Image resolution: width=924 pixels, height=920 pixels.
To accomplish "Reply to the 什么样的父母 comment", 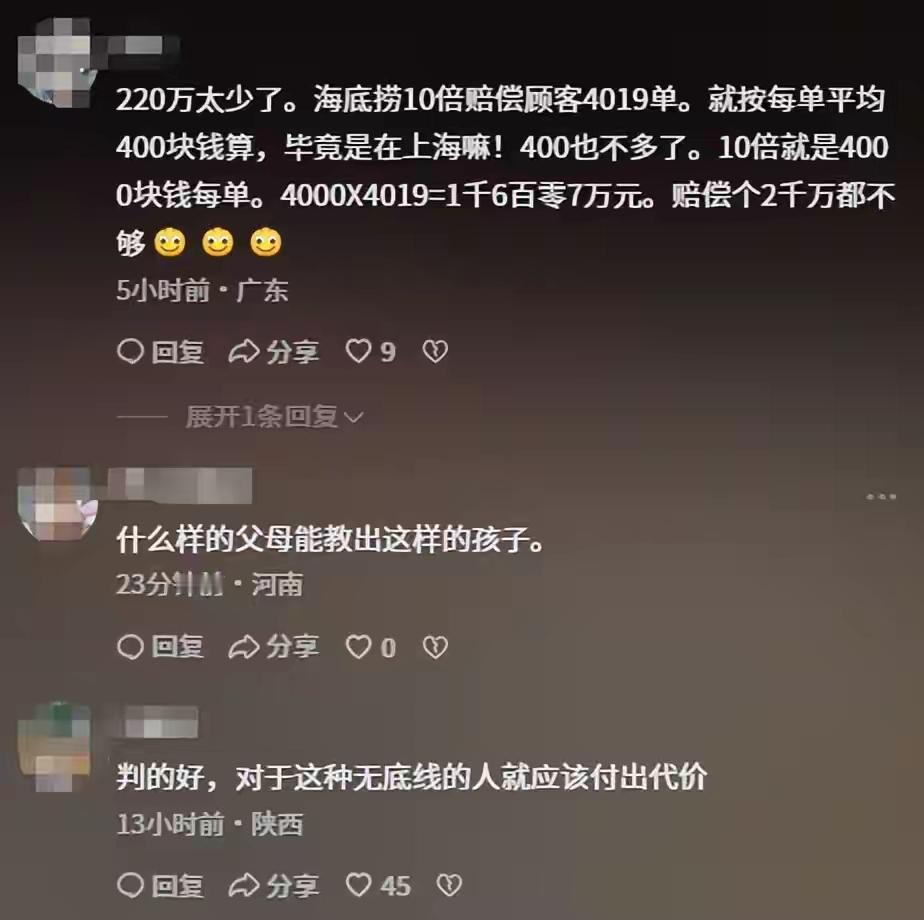I will (x=161, y=648).
